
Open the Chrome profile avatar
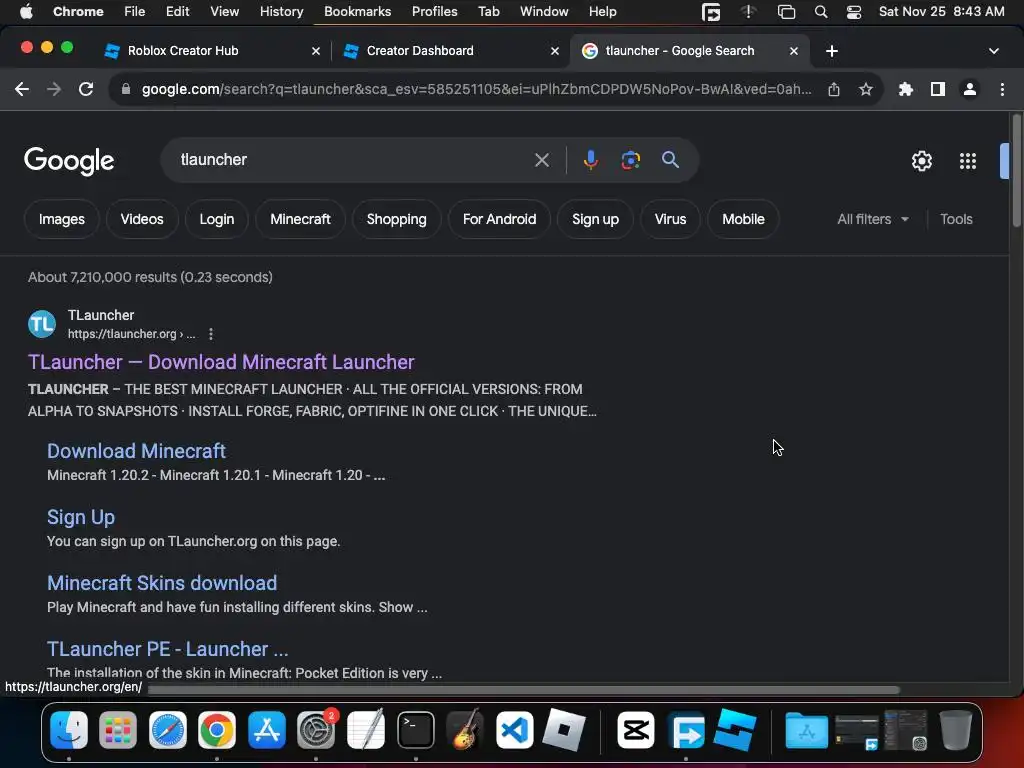(970, 89)
